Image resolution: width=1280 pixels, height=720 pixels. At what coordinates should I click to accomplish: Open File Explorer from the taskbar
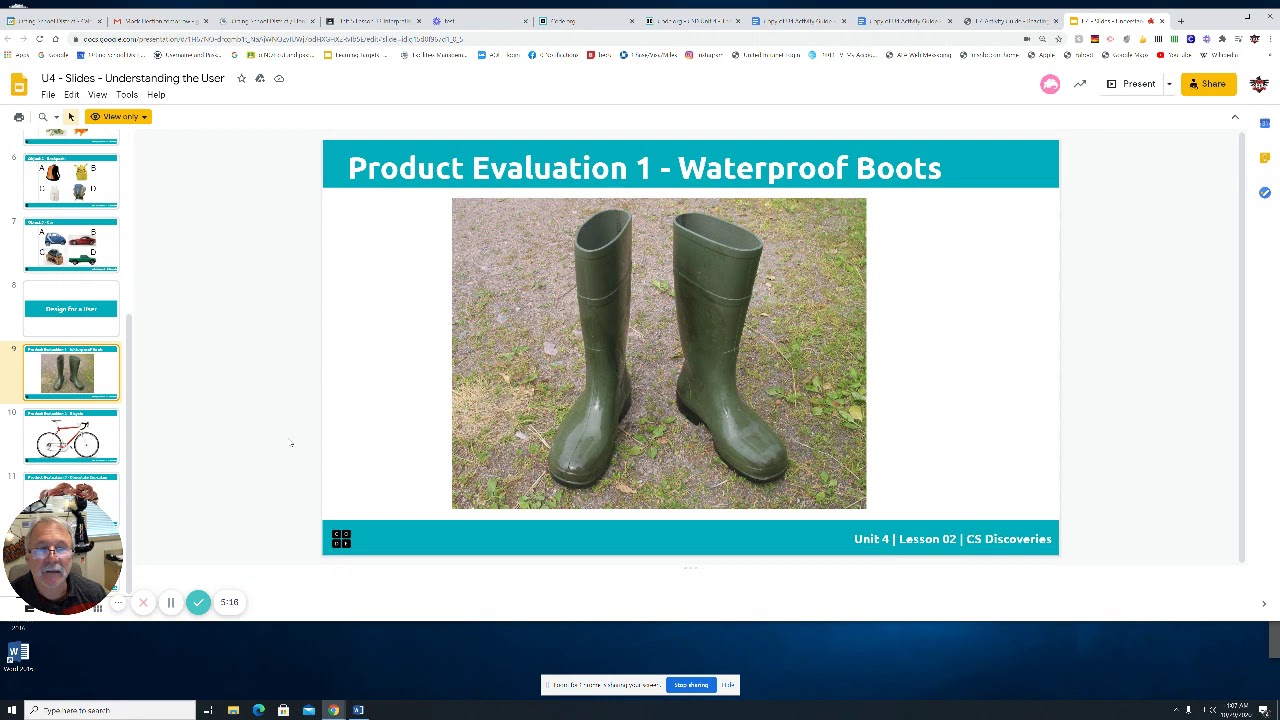233,710
